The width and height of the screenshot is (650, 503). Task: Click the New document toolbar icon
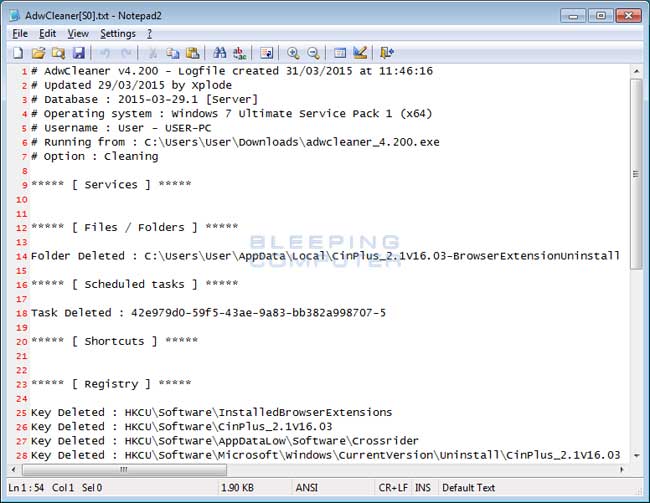pos(18,53)
